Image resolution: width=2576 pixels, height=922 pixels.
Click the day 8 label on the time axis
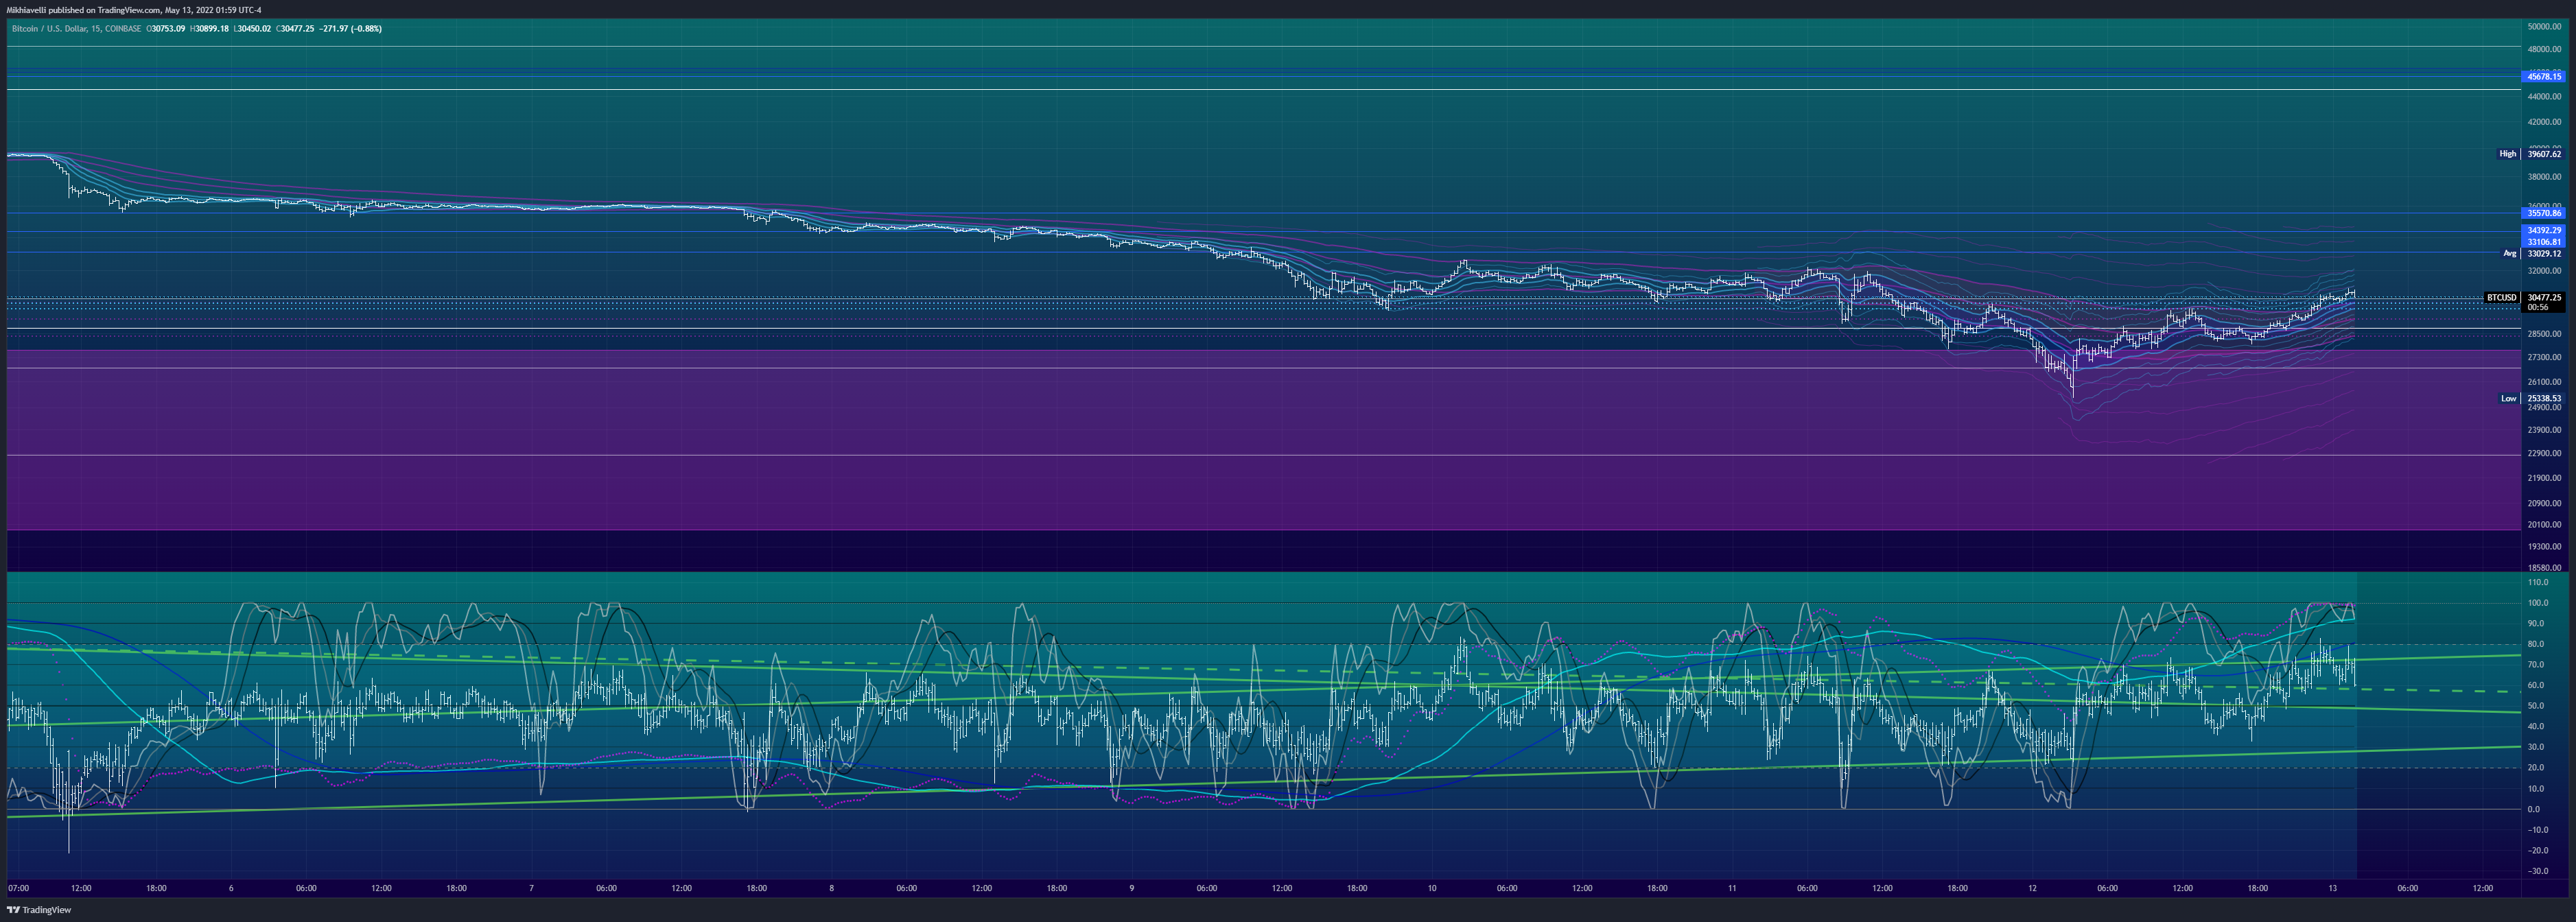coord(832,888)
